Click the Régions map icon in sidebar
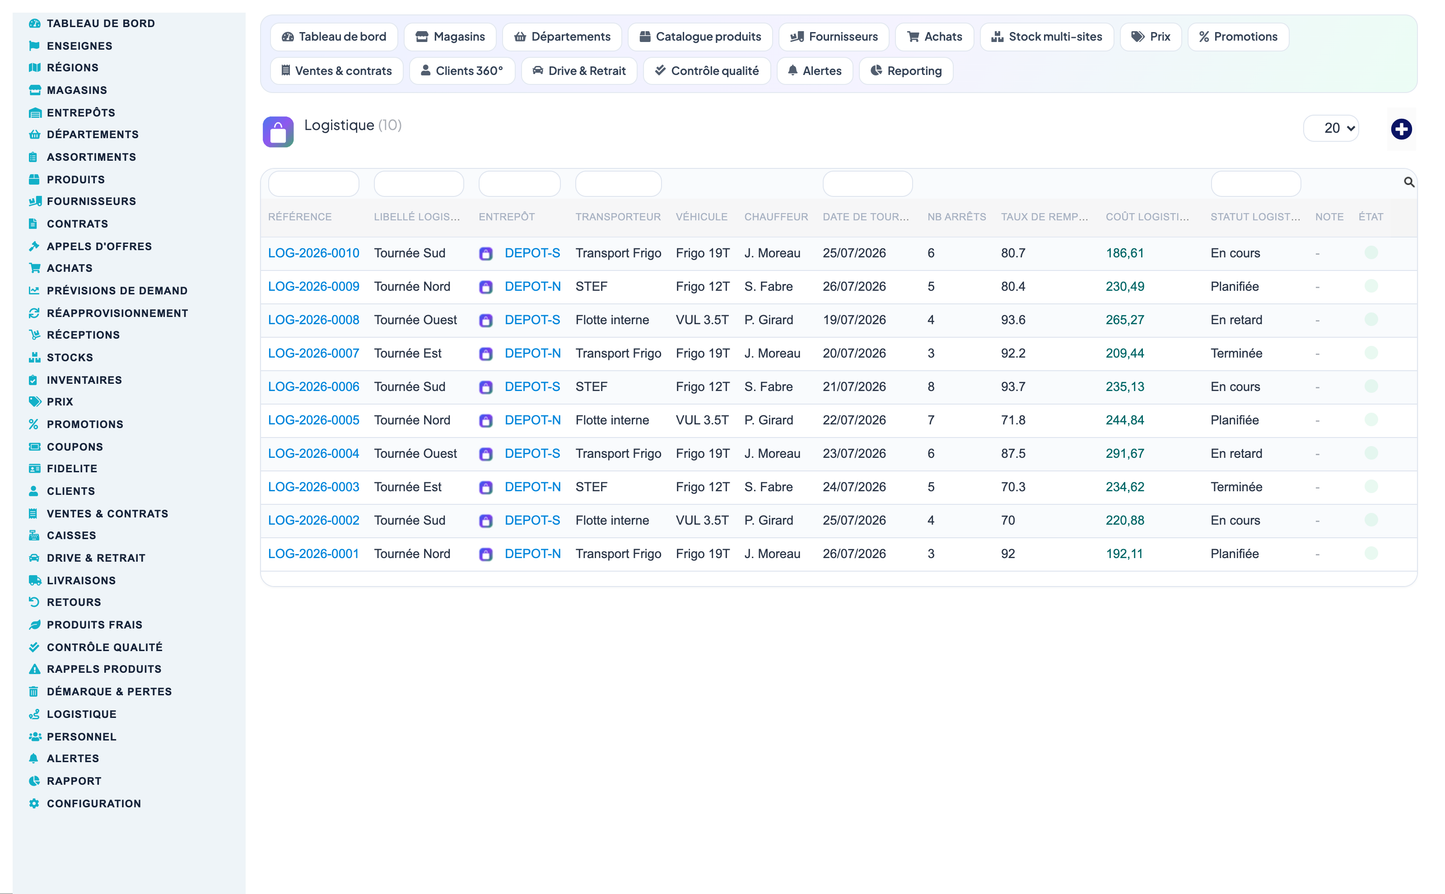Image resolution: width=1445 pixels, height=894 pixels. pyautogui.click(x=35, y=68)
